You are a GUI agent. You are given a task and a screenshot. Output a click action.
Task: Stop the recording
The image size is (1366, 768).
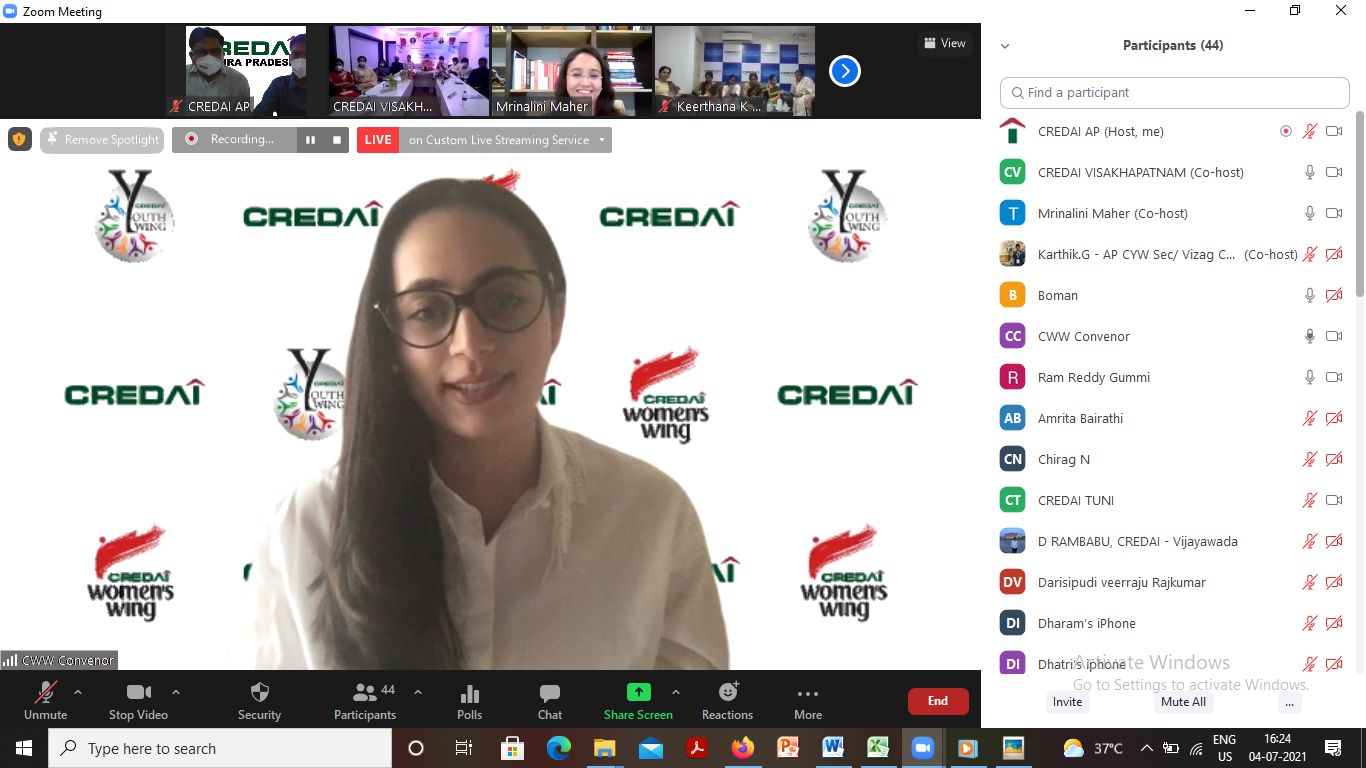[337, 140]
